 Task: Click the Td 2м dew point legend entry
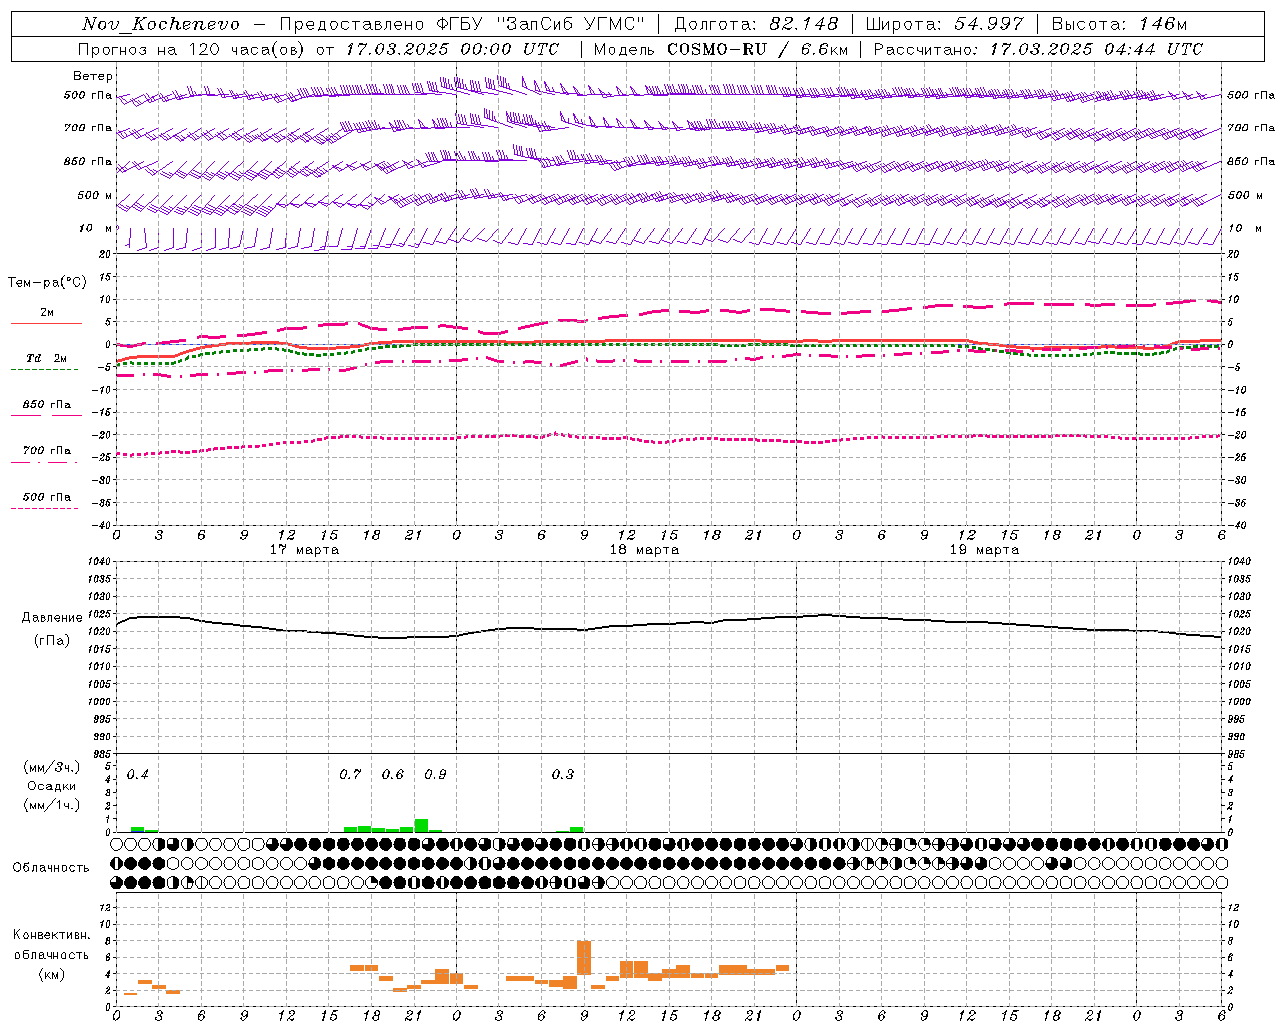click(x=47, y=358)
